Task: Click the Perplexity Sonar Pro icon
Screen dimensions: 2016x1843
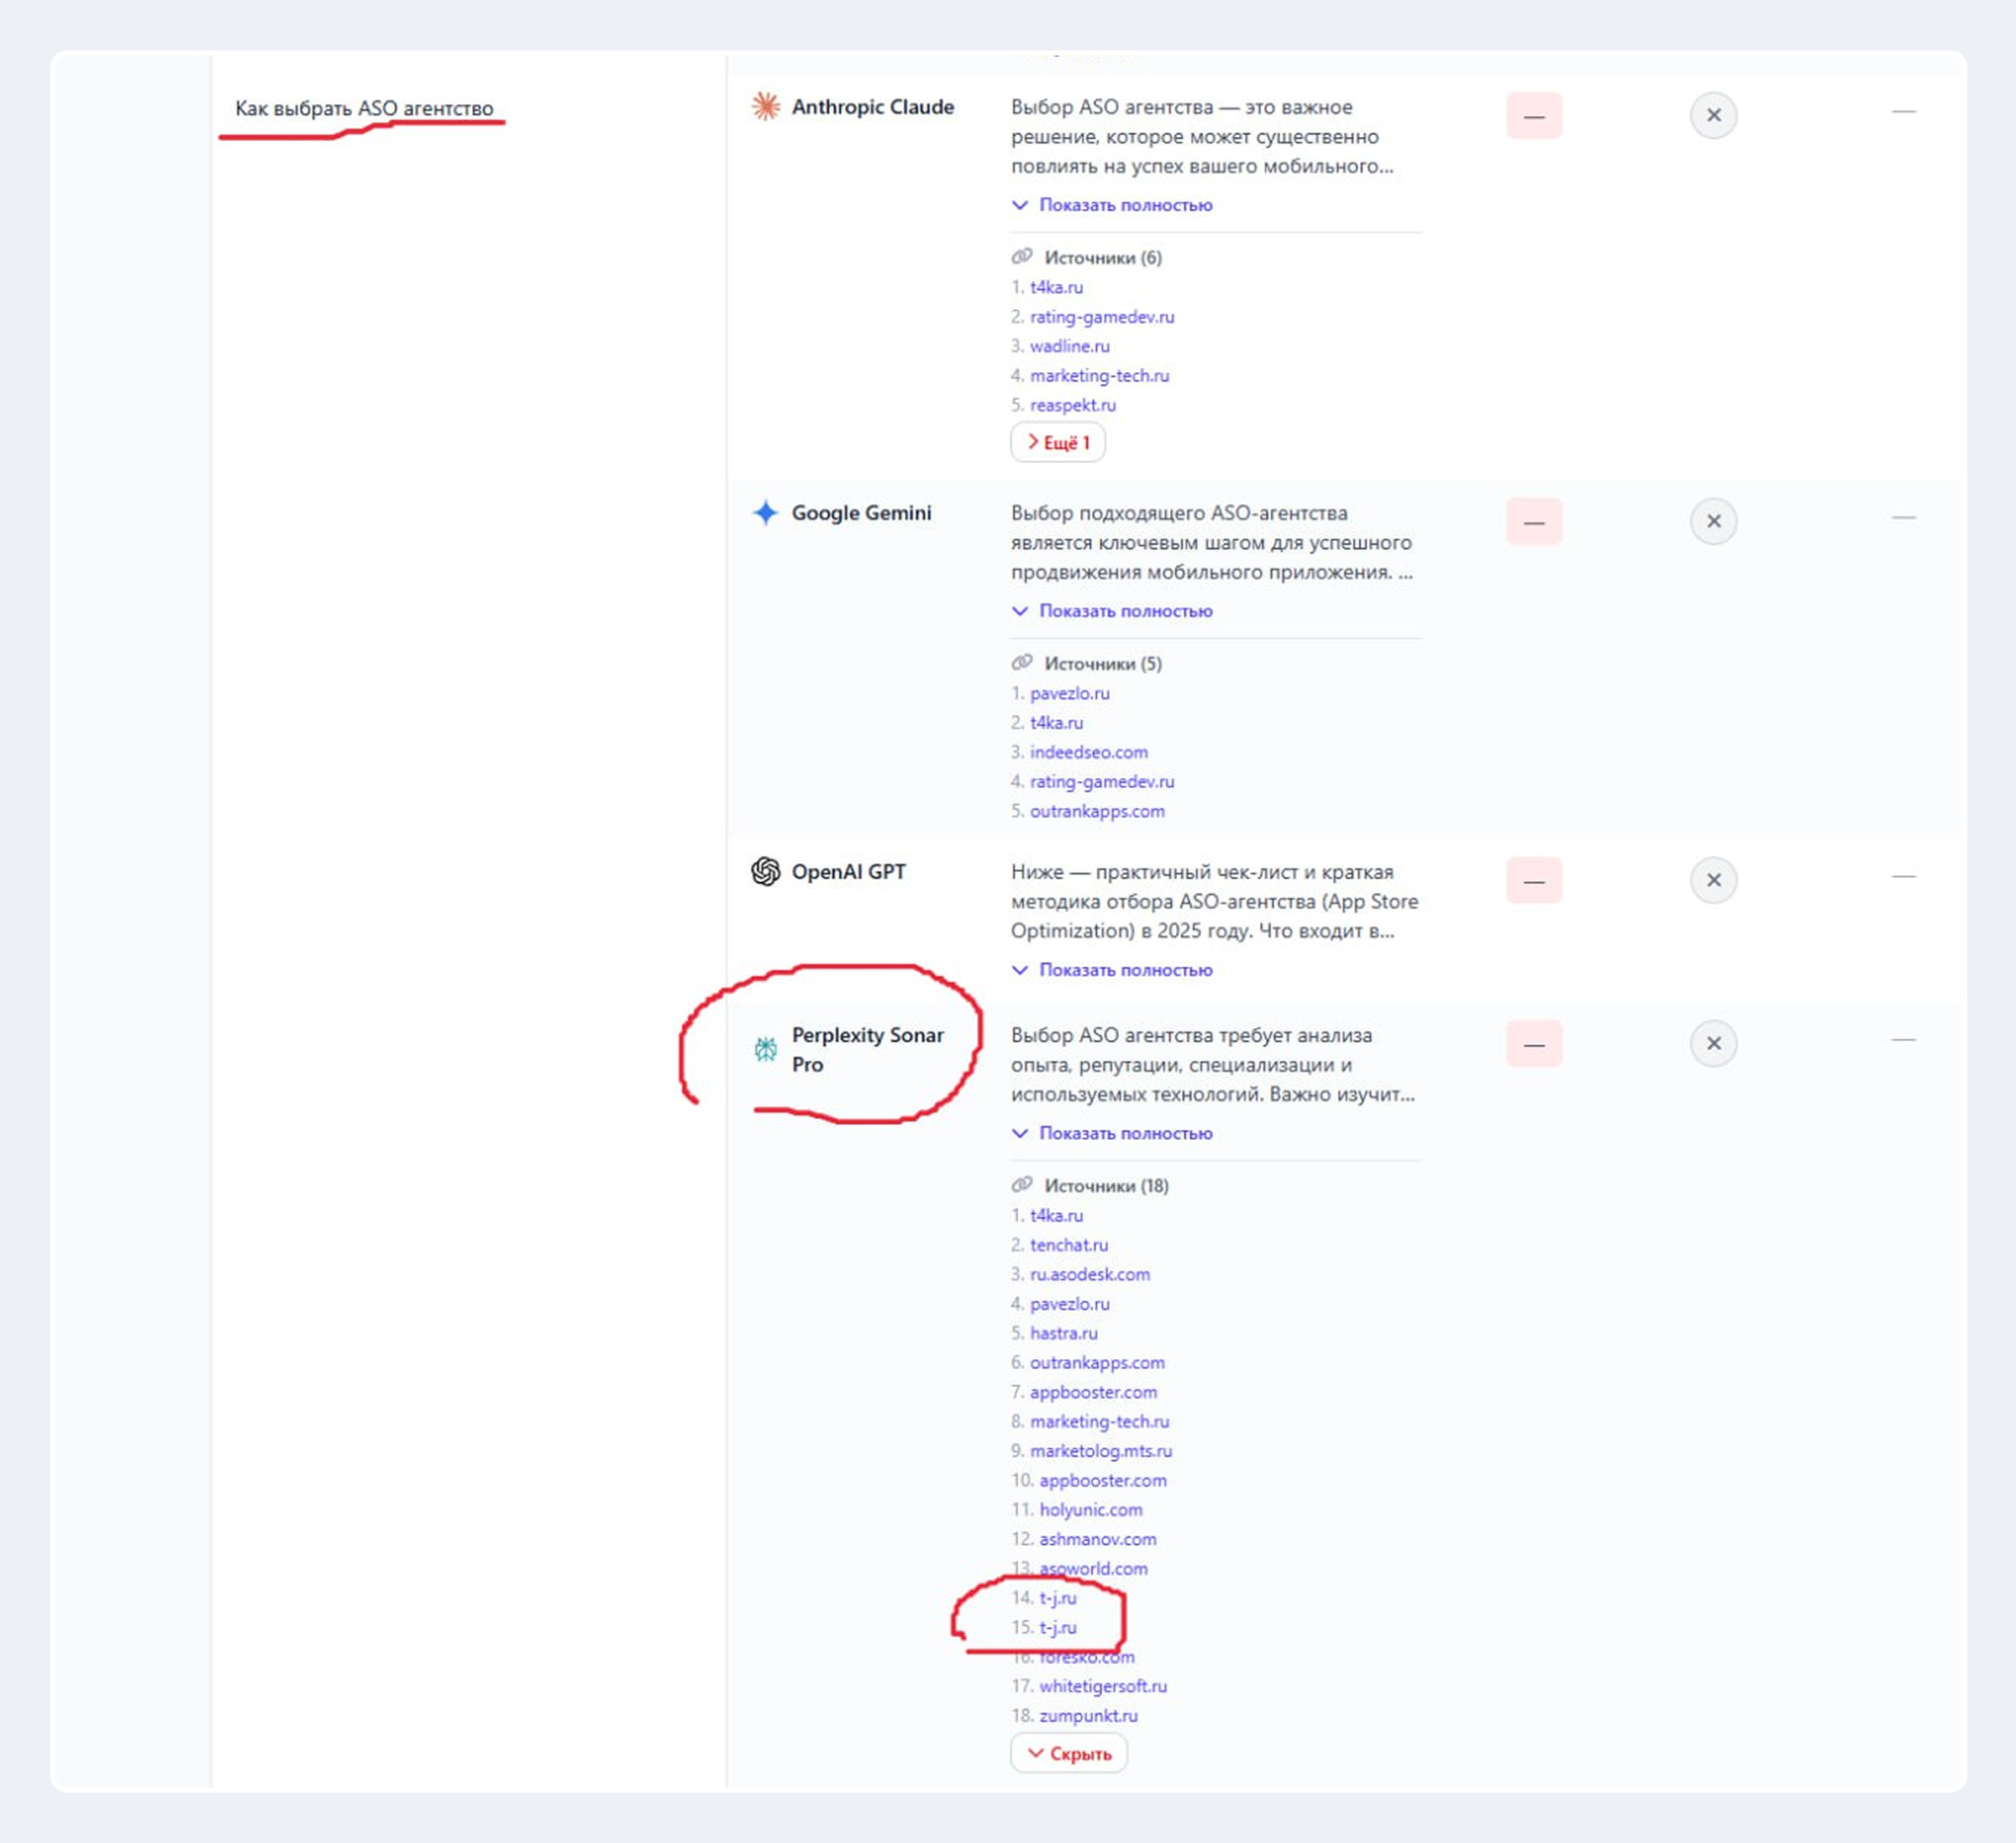Action: pyautogui.click(x=765, y=1049)
